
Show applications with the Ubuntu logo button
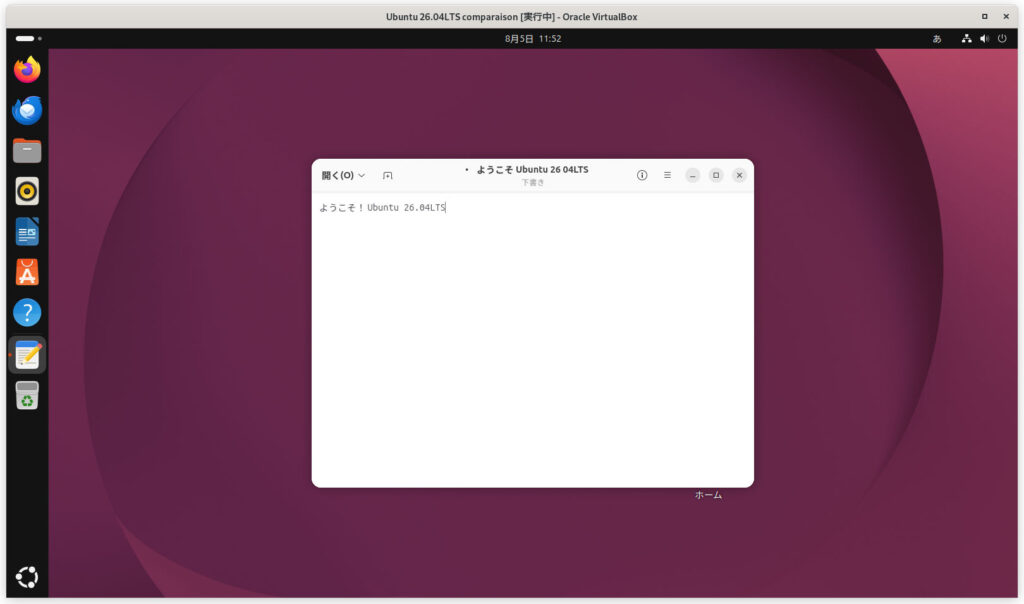point(27,577)
